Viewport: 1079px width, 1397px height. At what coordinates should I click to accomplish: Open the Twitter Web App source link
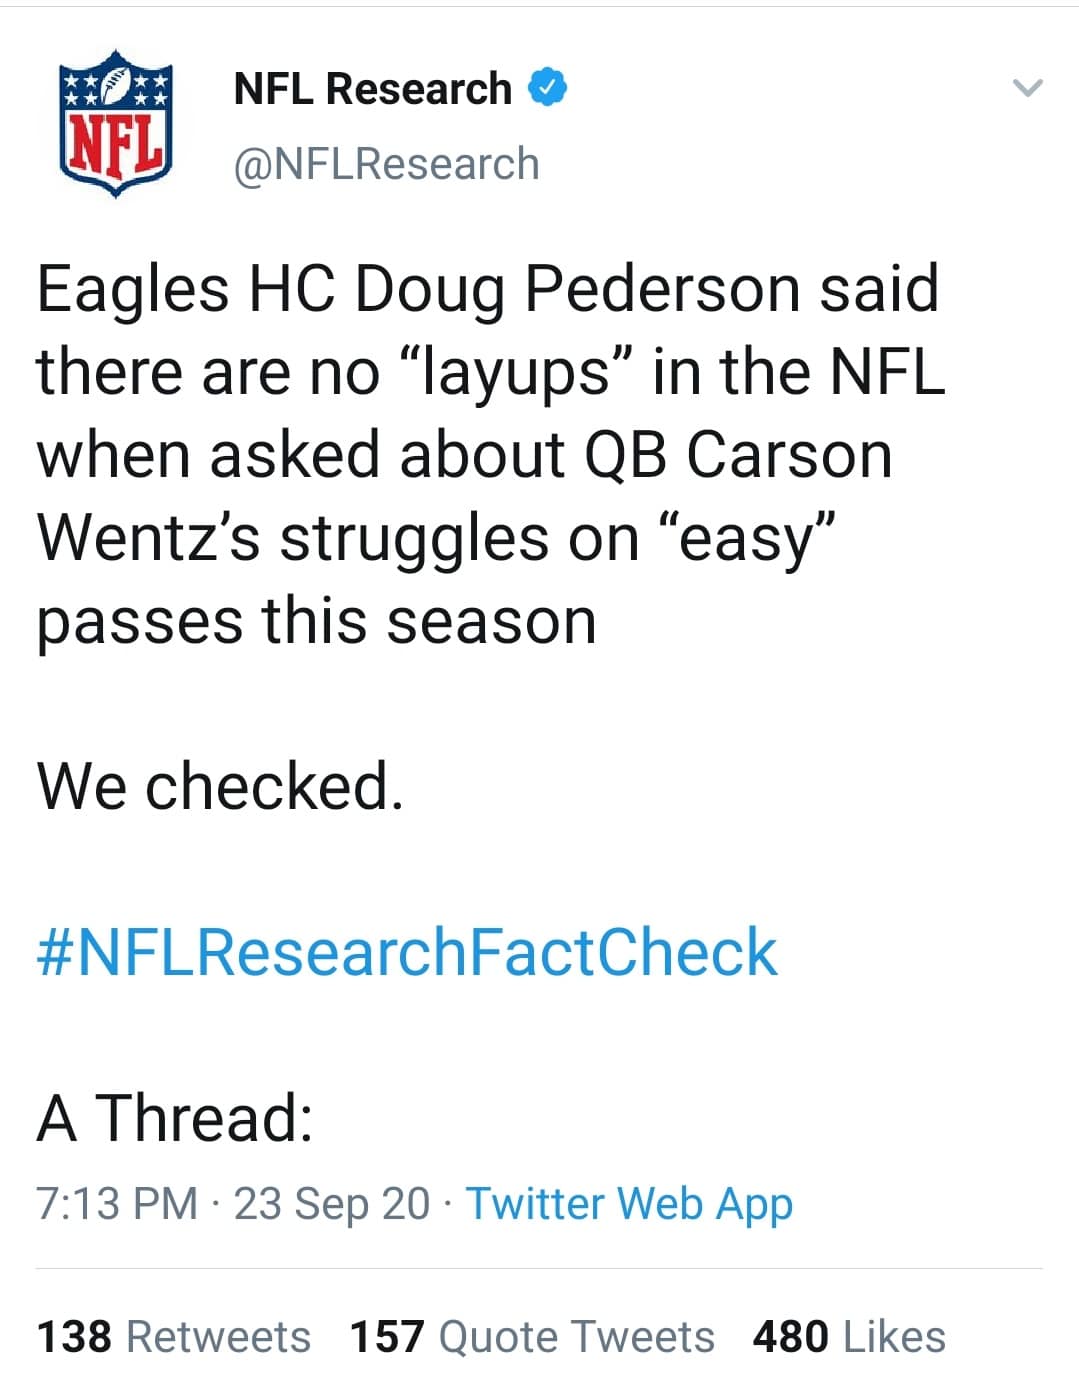pos(629,1203)
